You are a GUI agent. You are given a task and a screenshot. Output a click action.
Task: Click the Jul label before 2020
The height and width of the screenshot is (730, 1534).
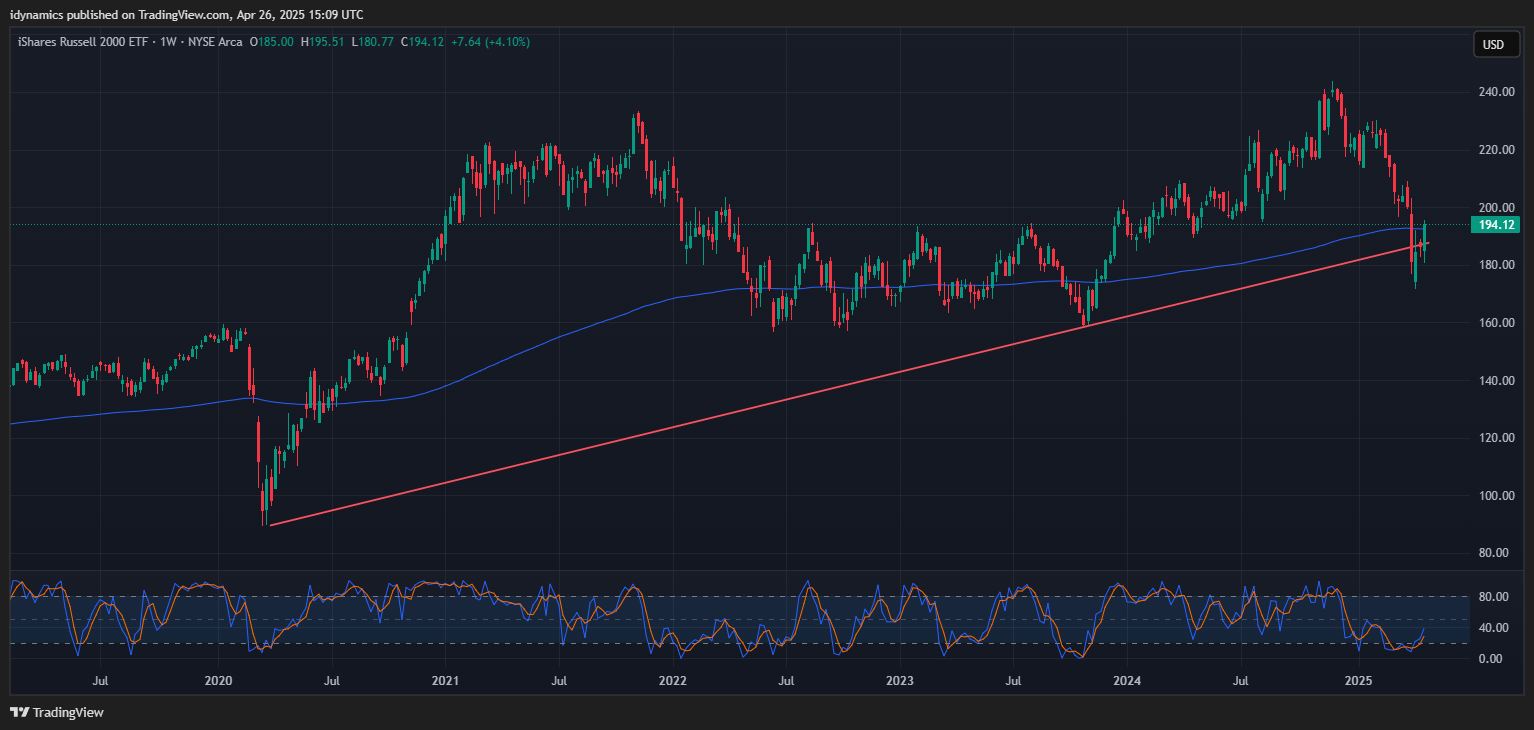(x=101, y=681)
